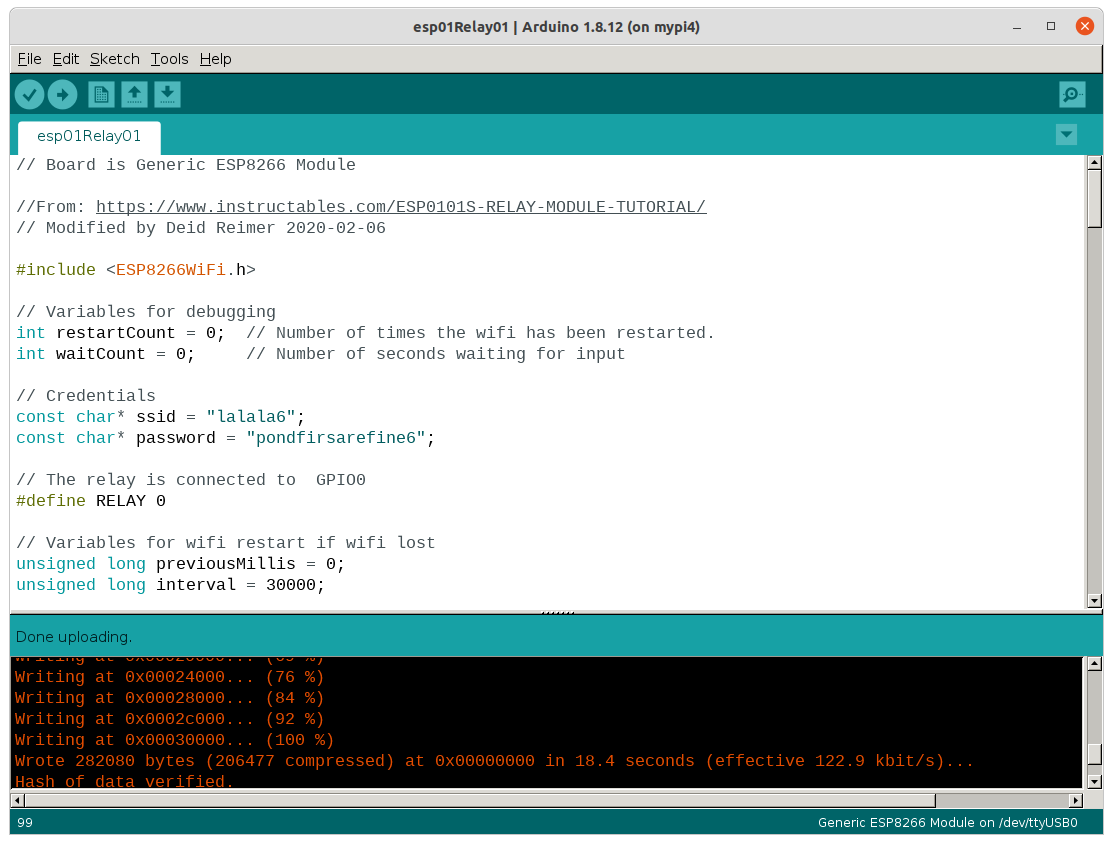
Task: Click console scrollbar up arrow
Action: coord(1095,664)
